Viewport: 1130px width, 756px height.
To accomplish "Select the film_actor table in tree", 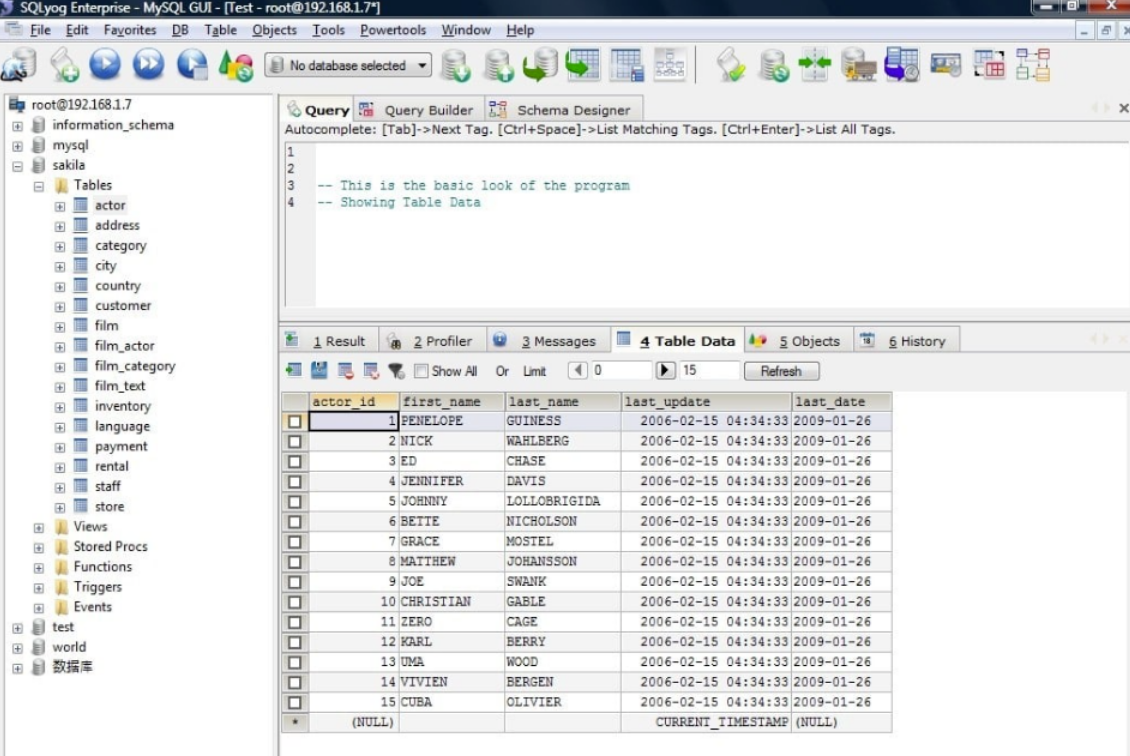I will (x=124, y=346).
